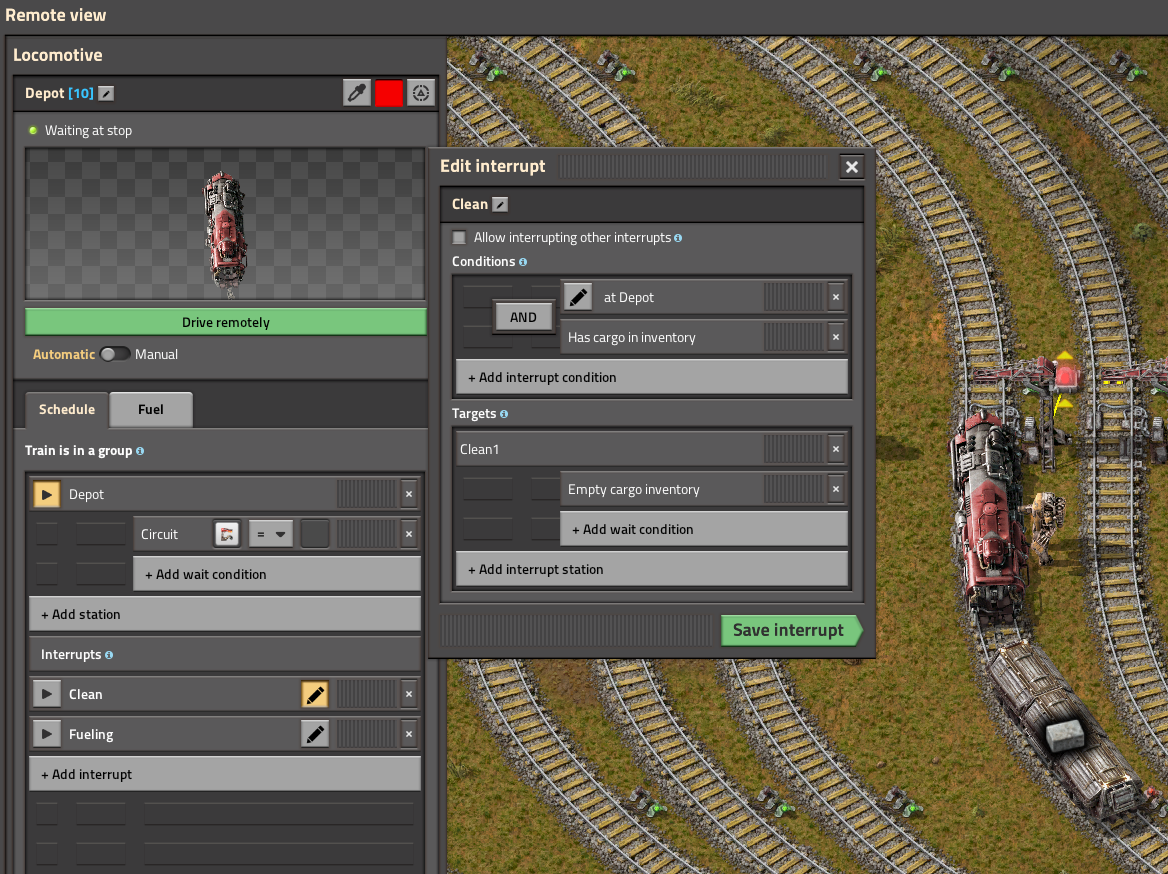Viewport: 1168px width, 874px height.
Task: Edit the at Depot condition station
Action: [x=577, y=297]
